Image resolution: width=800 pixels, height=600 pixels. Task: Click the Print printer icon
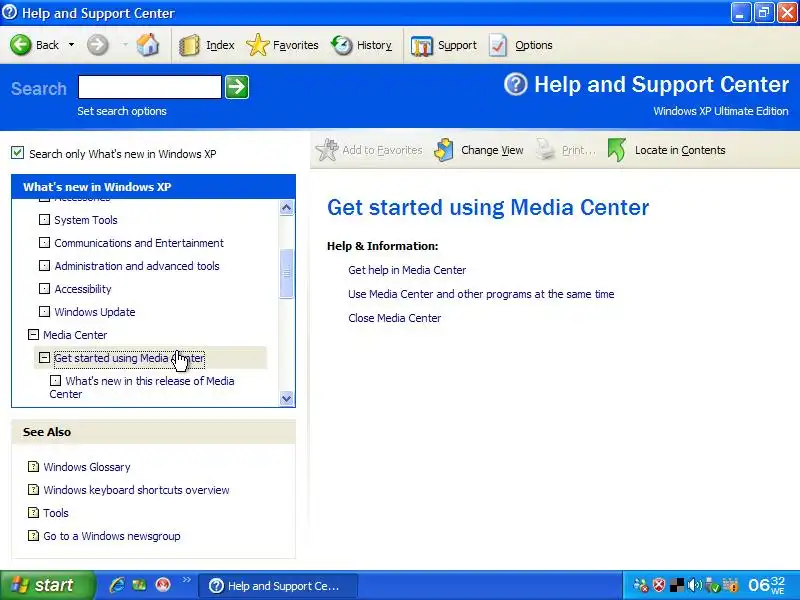pyautogui.click(x=545, y=150)
